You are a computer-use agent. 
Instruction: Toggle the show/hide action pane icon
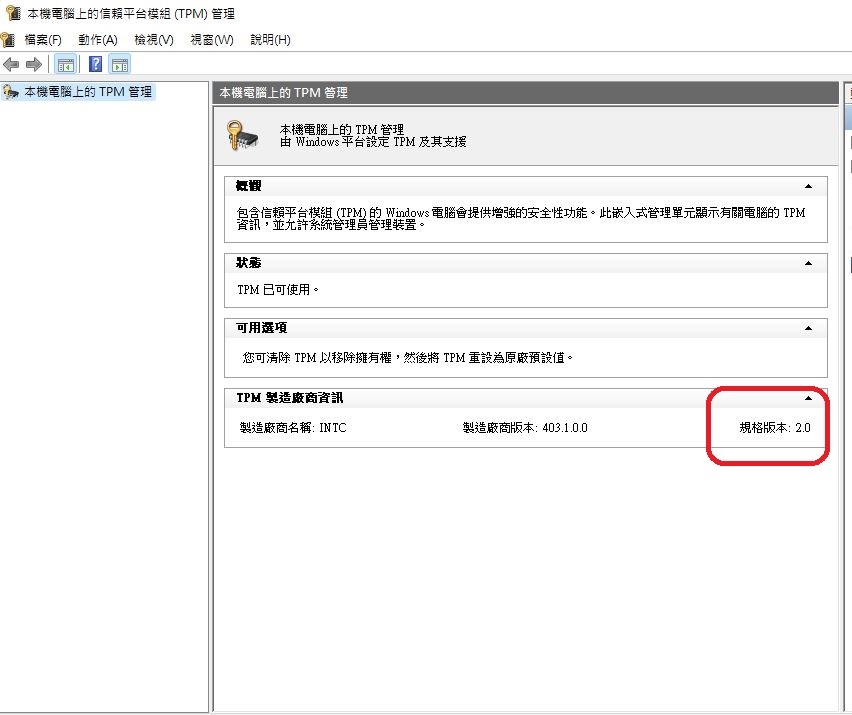click(120, 65)
